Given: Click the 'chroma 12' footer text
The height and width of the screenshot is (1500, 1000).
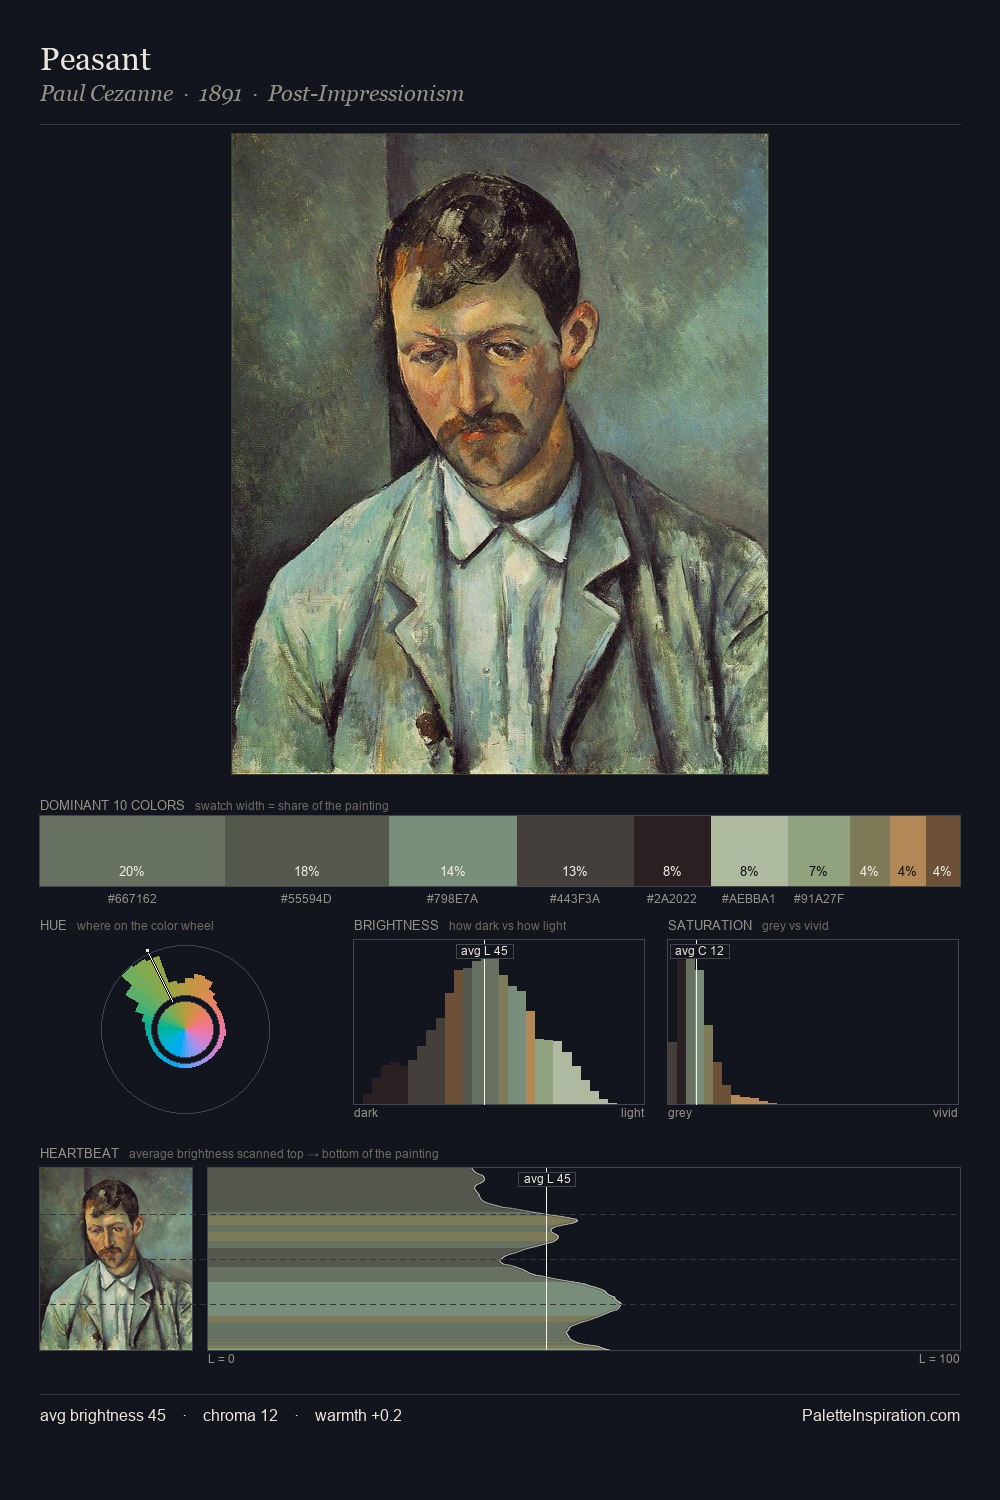Looking at the screenshot, I should click(x=240, y=1416).
